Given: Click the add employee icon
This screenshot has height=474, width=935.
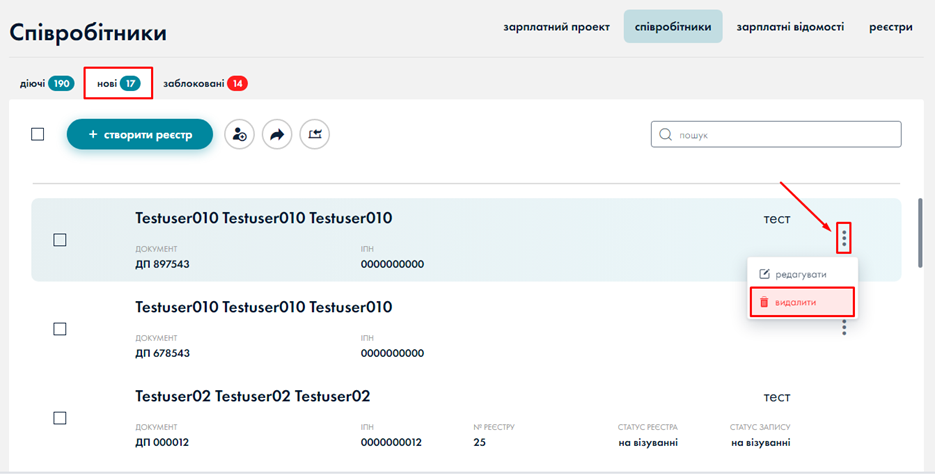Looking at the screenshot, I should (239, 134).
